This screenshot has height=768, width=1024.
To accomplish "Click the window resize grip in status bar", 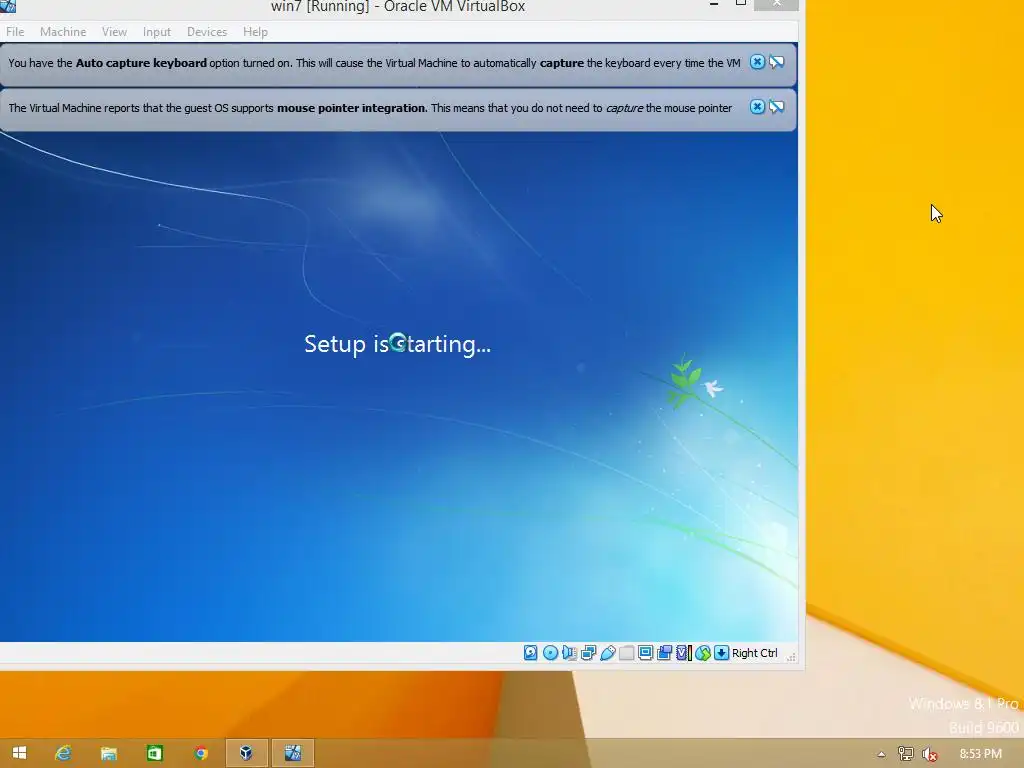I will [x=791, y=656].
